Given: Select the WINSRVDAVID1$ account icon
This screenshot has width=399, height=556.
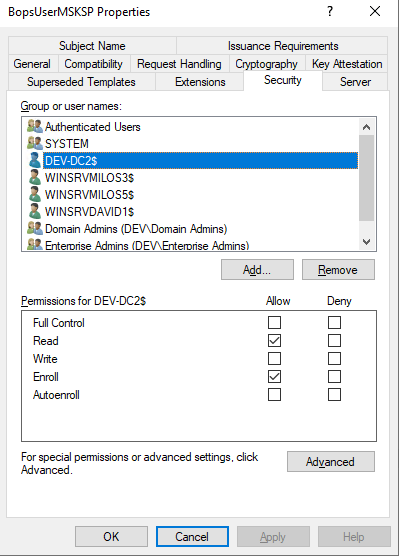Looking at the screenshot, I should [35, 211].
